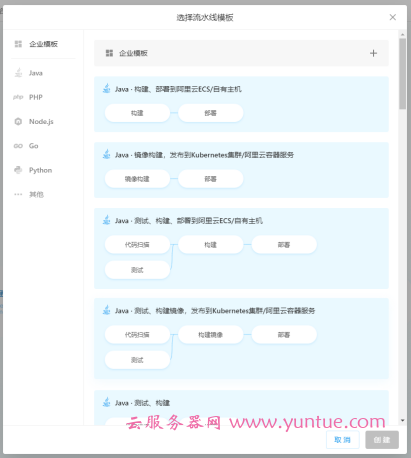Select the 其他 sidebar category

[43, 195]
